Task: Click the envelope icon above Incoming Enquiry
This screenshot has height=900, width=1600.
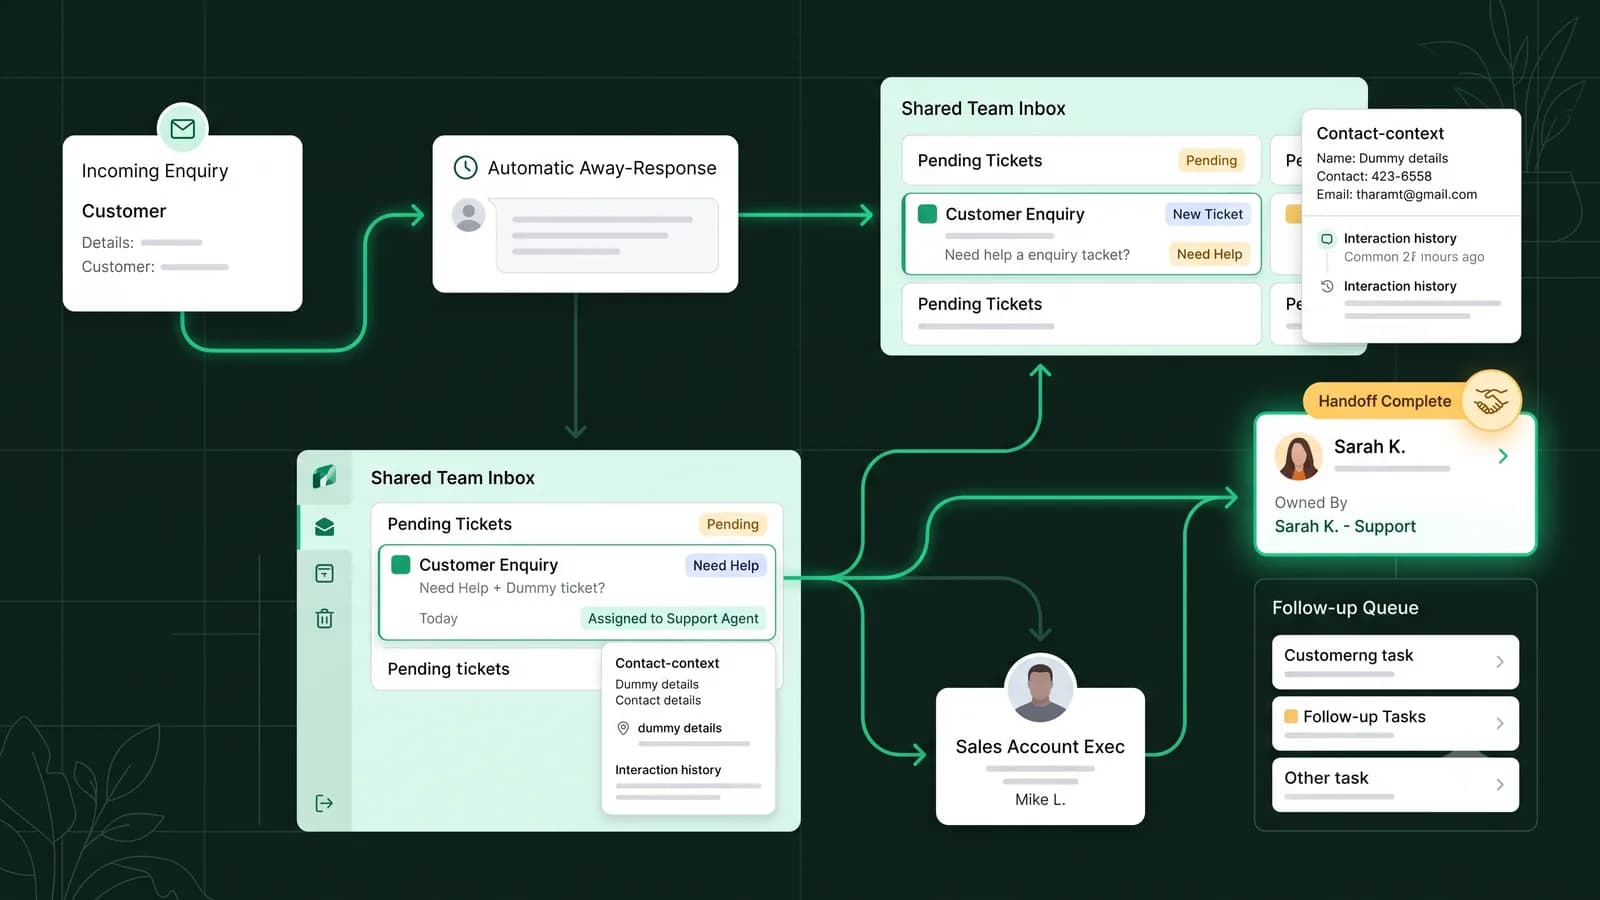Action: pos(183,129)
